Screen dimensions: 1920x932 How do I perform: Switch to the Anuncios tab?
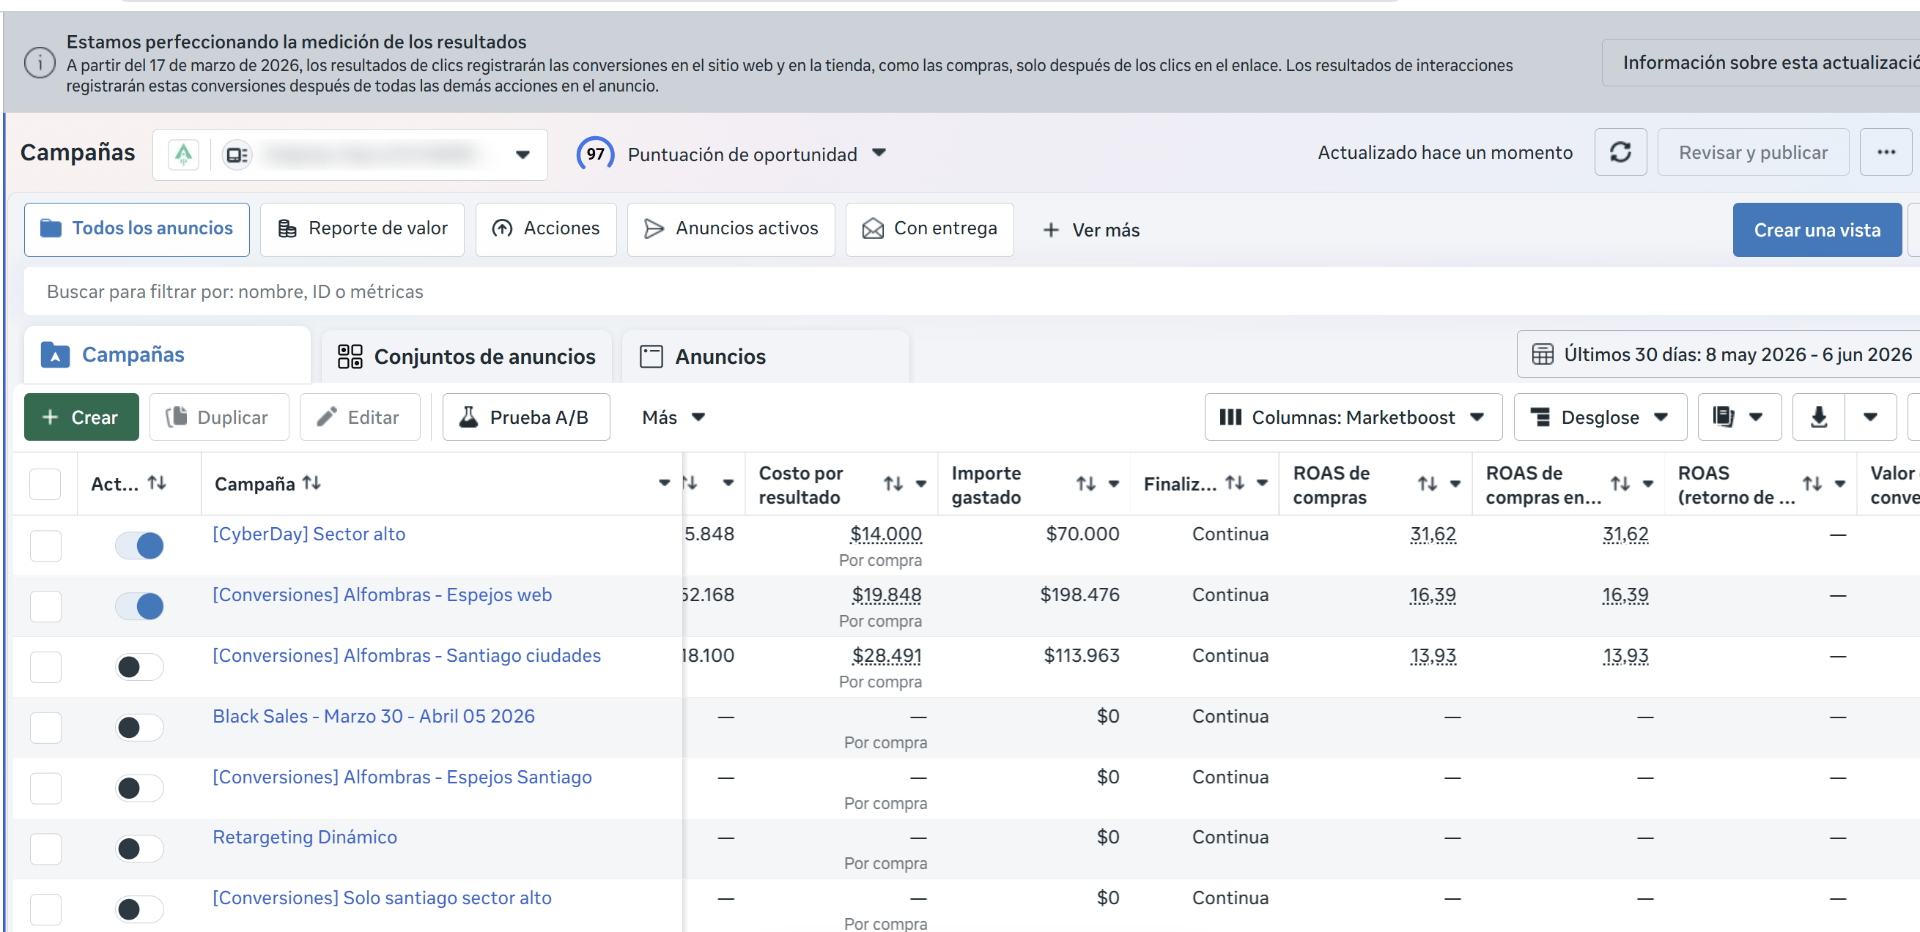tap(765, 356)
